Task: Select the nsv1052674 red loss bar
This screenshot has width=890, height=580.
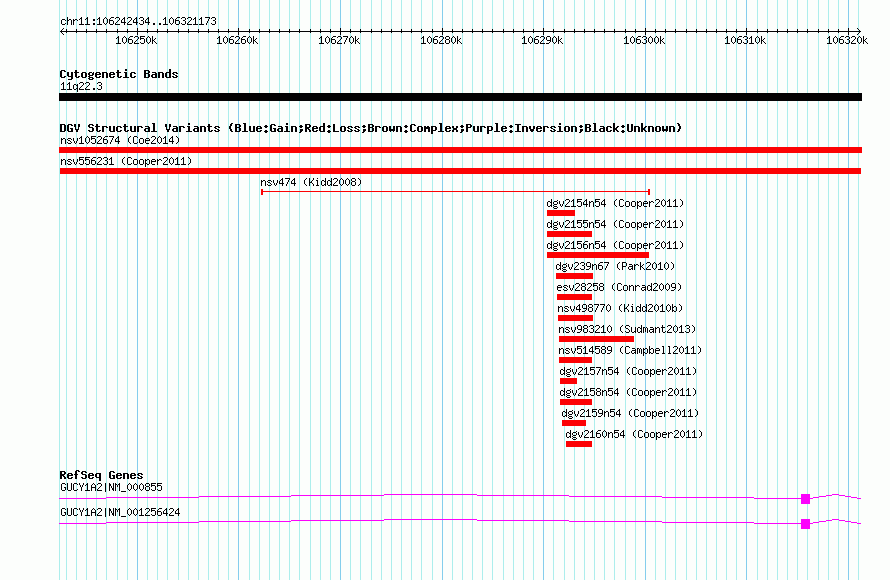Action: (x=460, y=150)
